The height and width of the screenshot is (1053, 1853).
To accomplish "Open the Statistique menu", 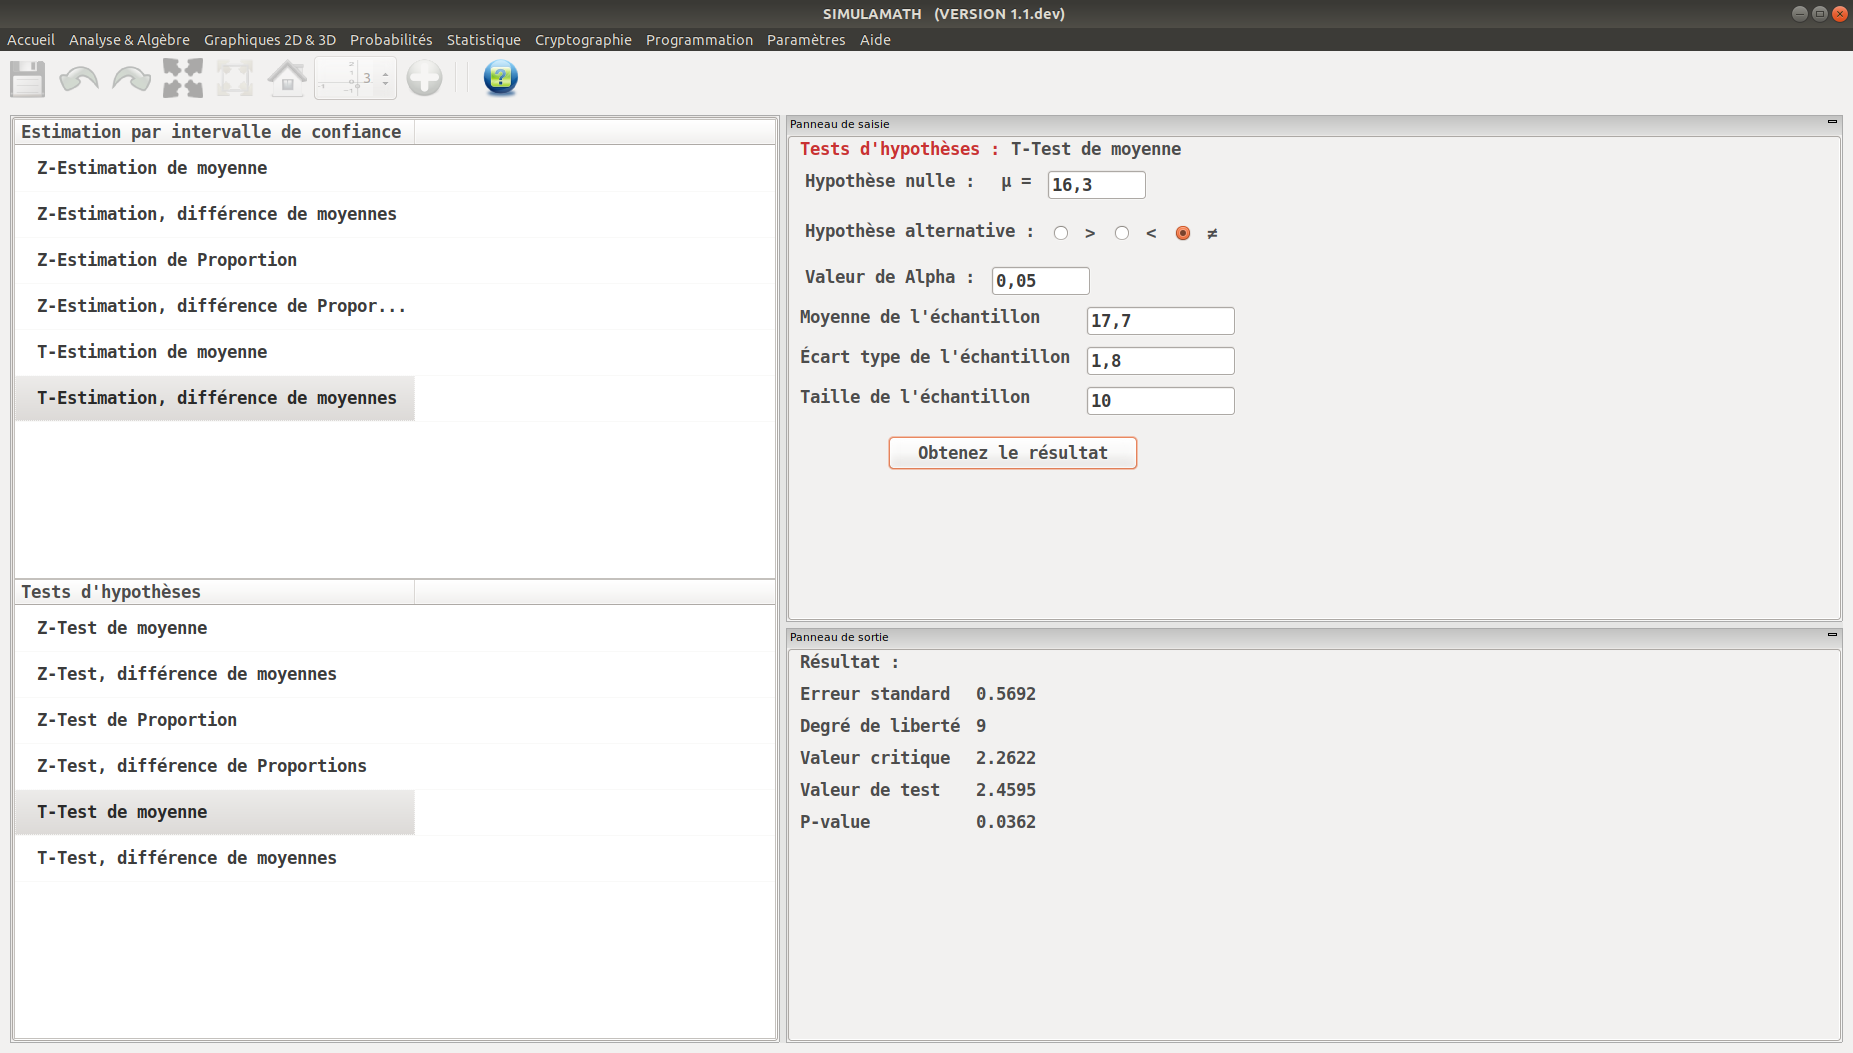I will 484,40.
